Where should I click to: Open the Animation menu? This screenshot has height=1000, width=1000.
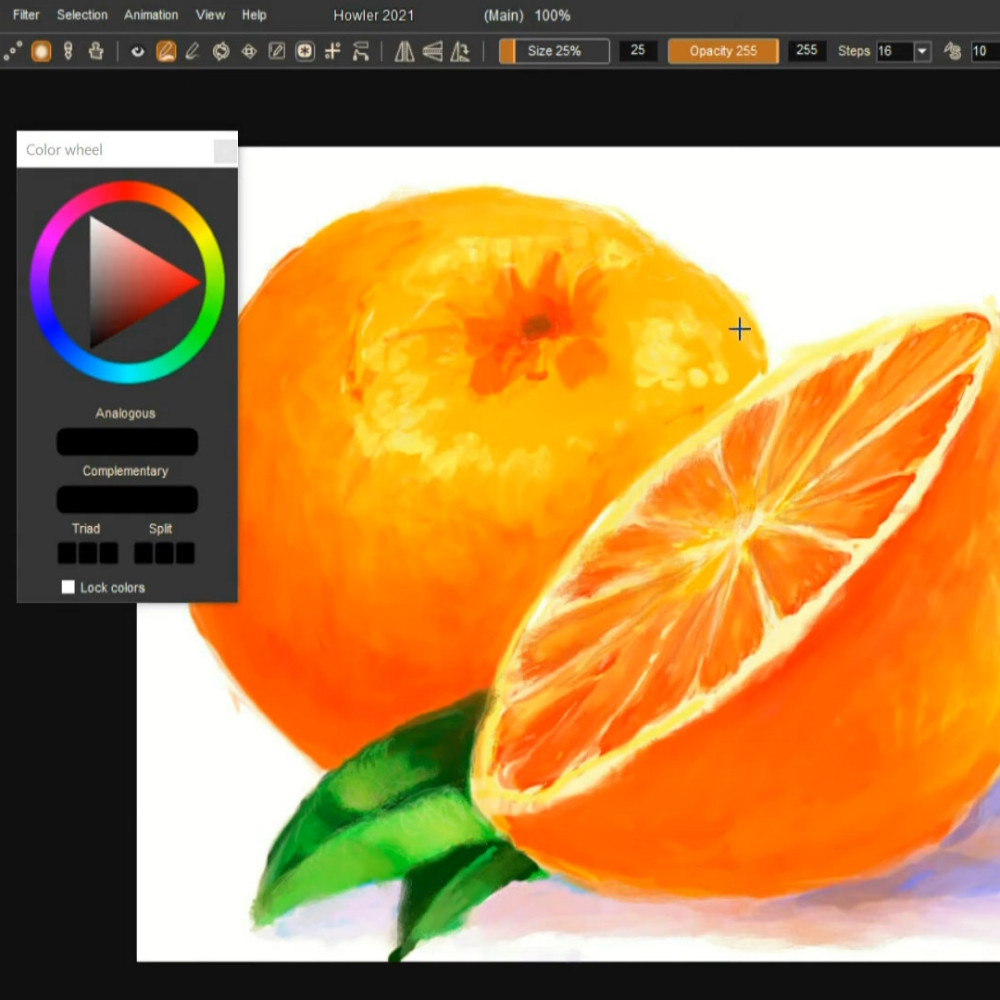[151, 15]
